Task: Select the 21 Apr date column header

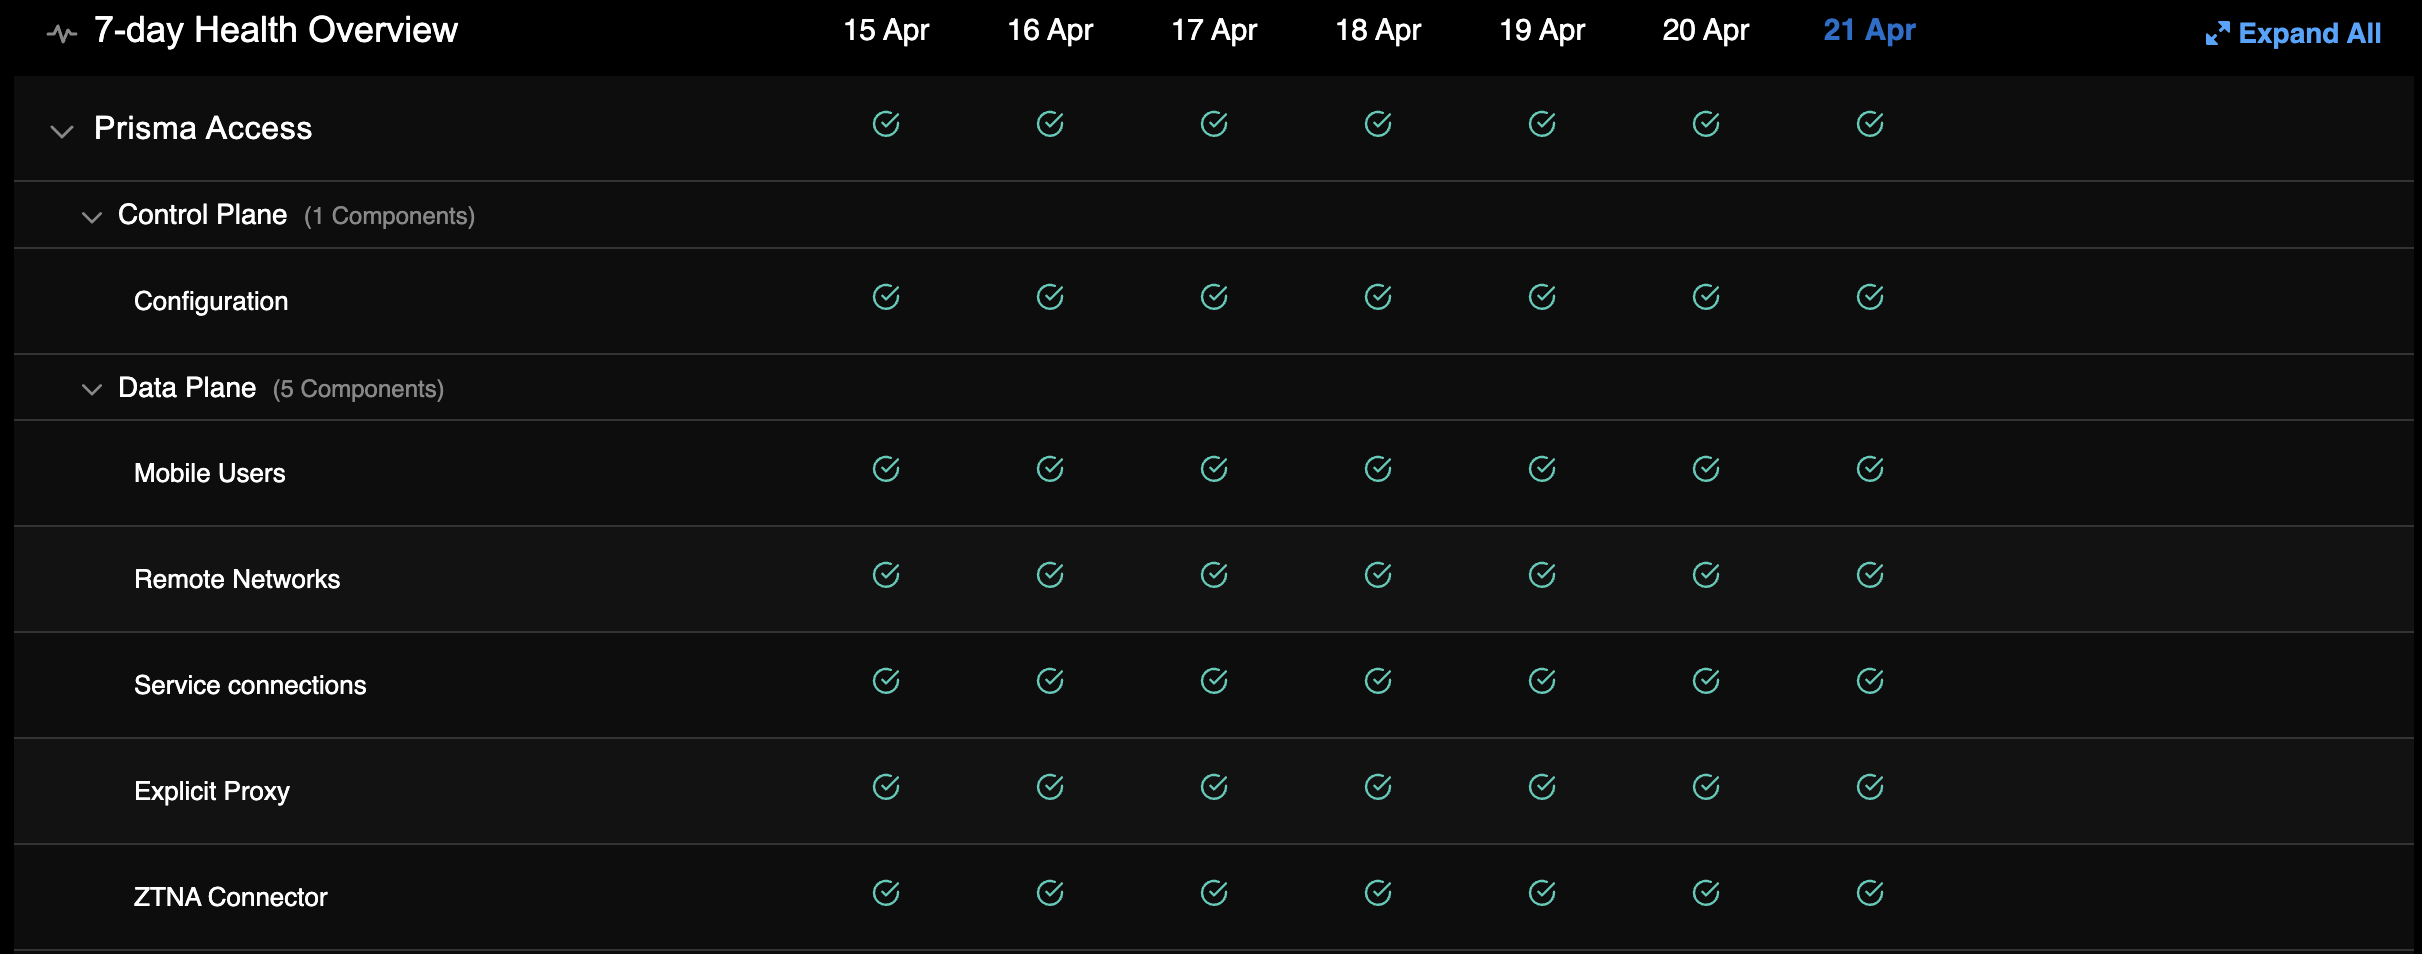Action: (x=1869, y=30)
